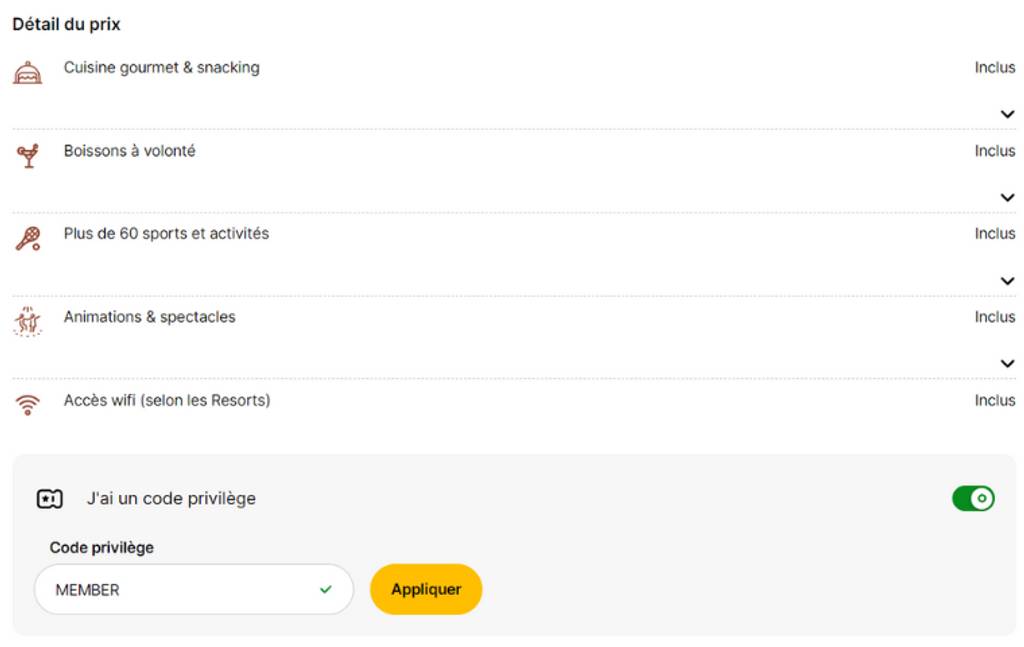Click the Plus de 60 sports et activités label
Screen dimensions: 1024x647
point(166,234)
